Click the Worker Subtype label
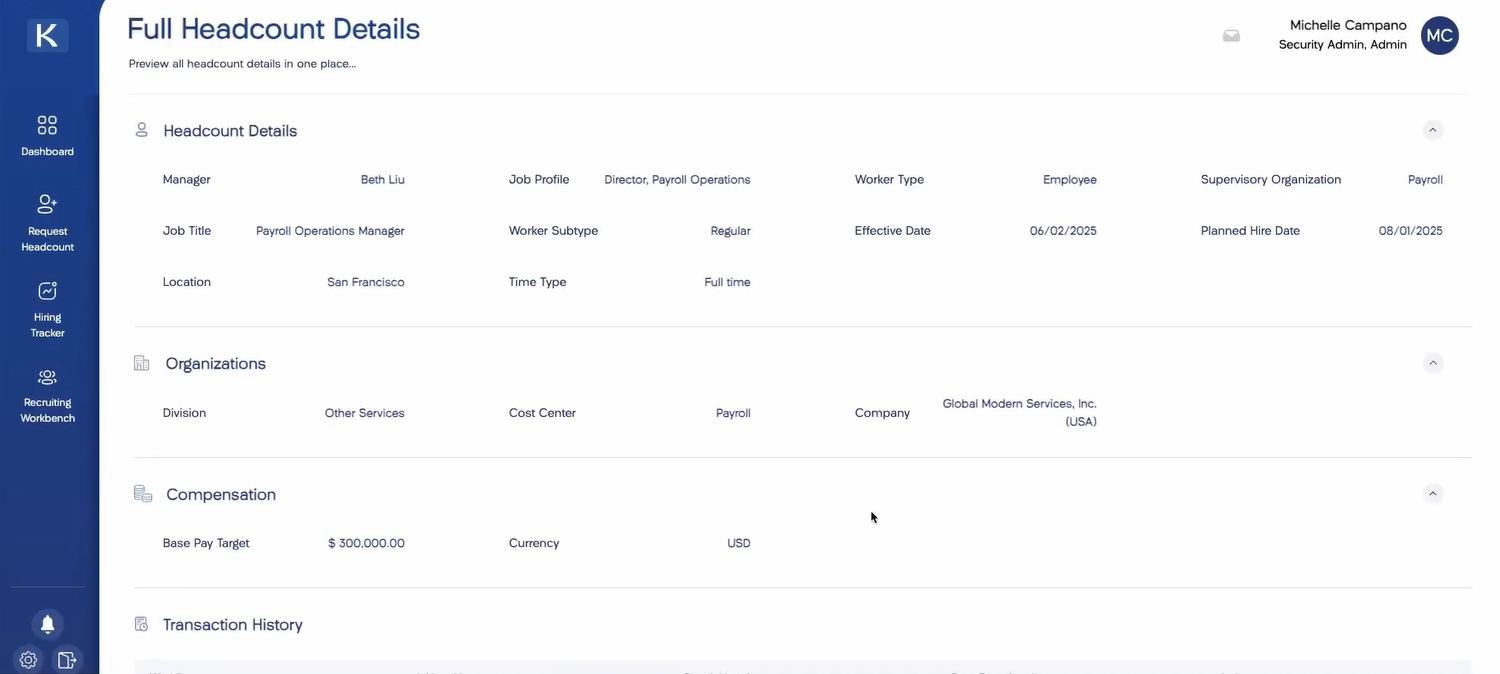 coord(553,231)
